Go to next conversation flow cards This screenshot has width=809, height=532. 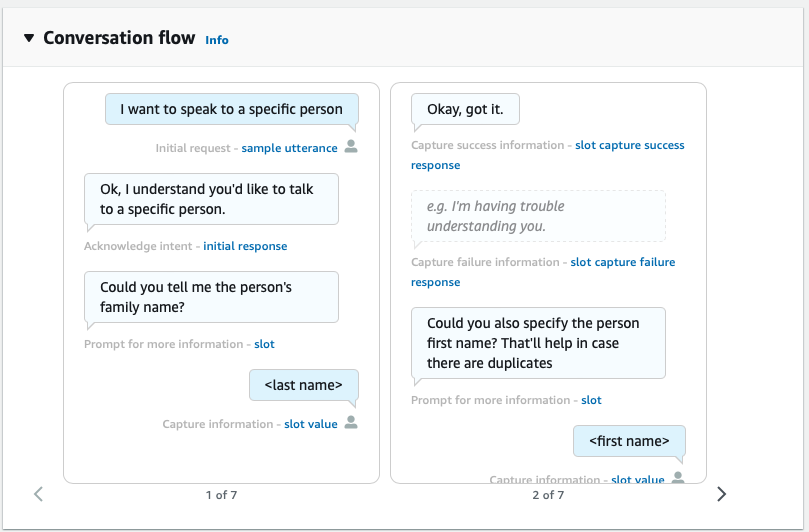[721, 493]
